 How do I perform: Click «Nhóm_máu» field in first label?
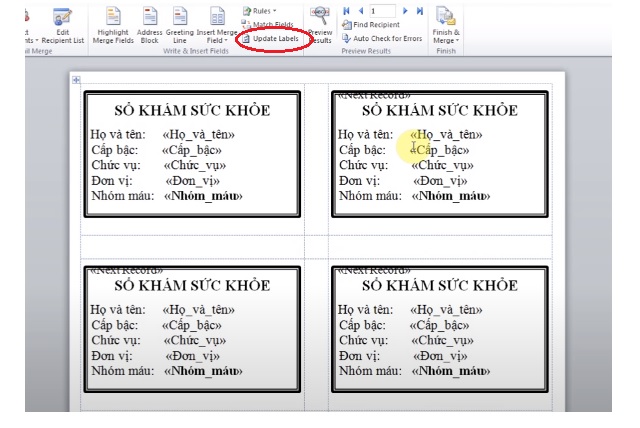click(x=203, y=196)
